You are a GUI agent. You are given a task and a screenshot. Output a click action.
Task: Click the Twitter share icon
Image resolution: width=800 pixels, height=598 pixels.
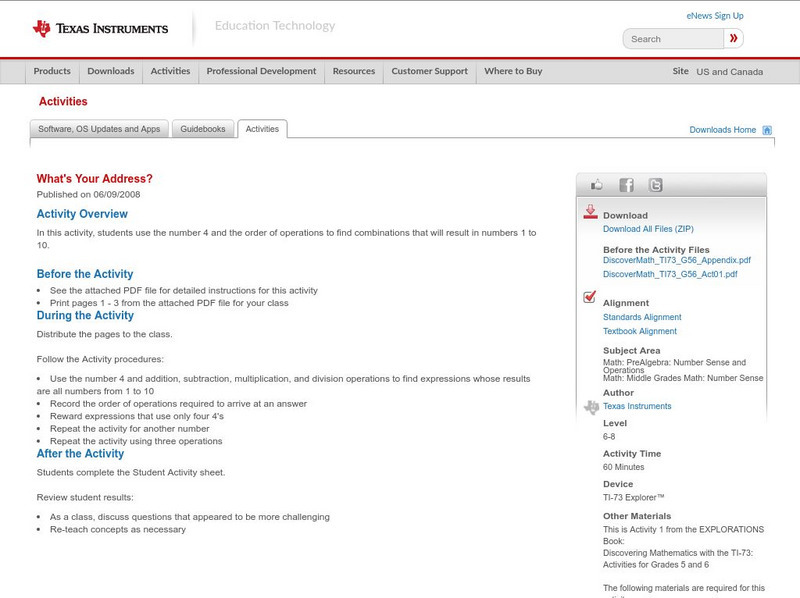coord(655,184)
